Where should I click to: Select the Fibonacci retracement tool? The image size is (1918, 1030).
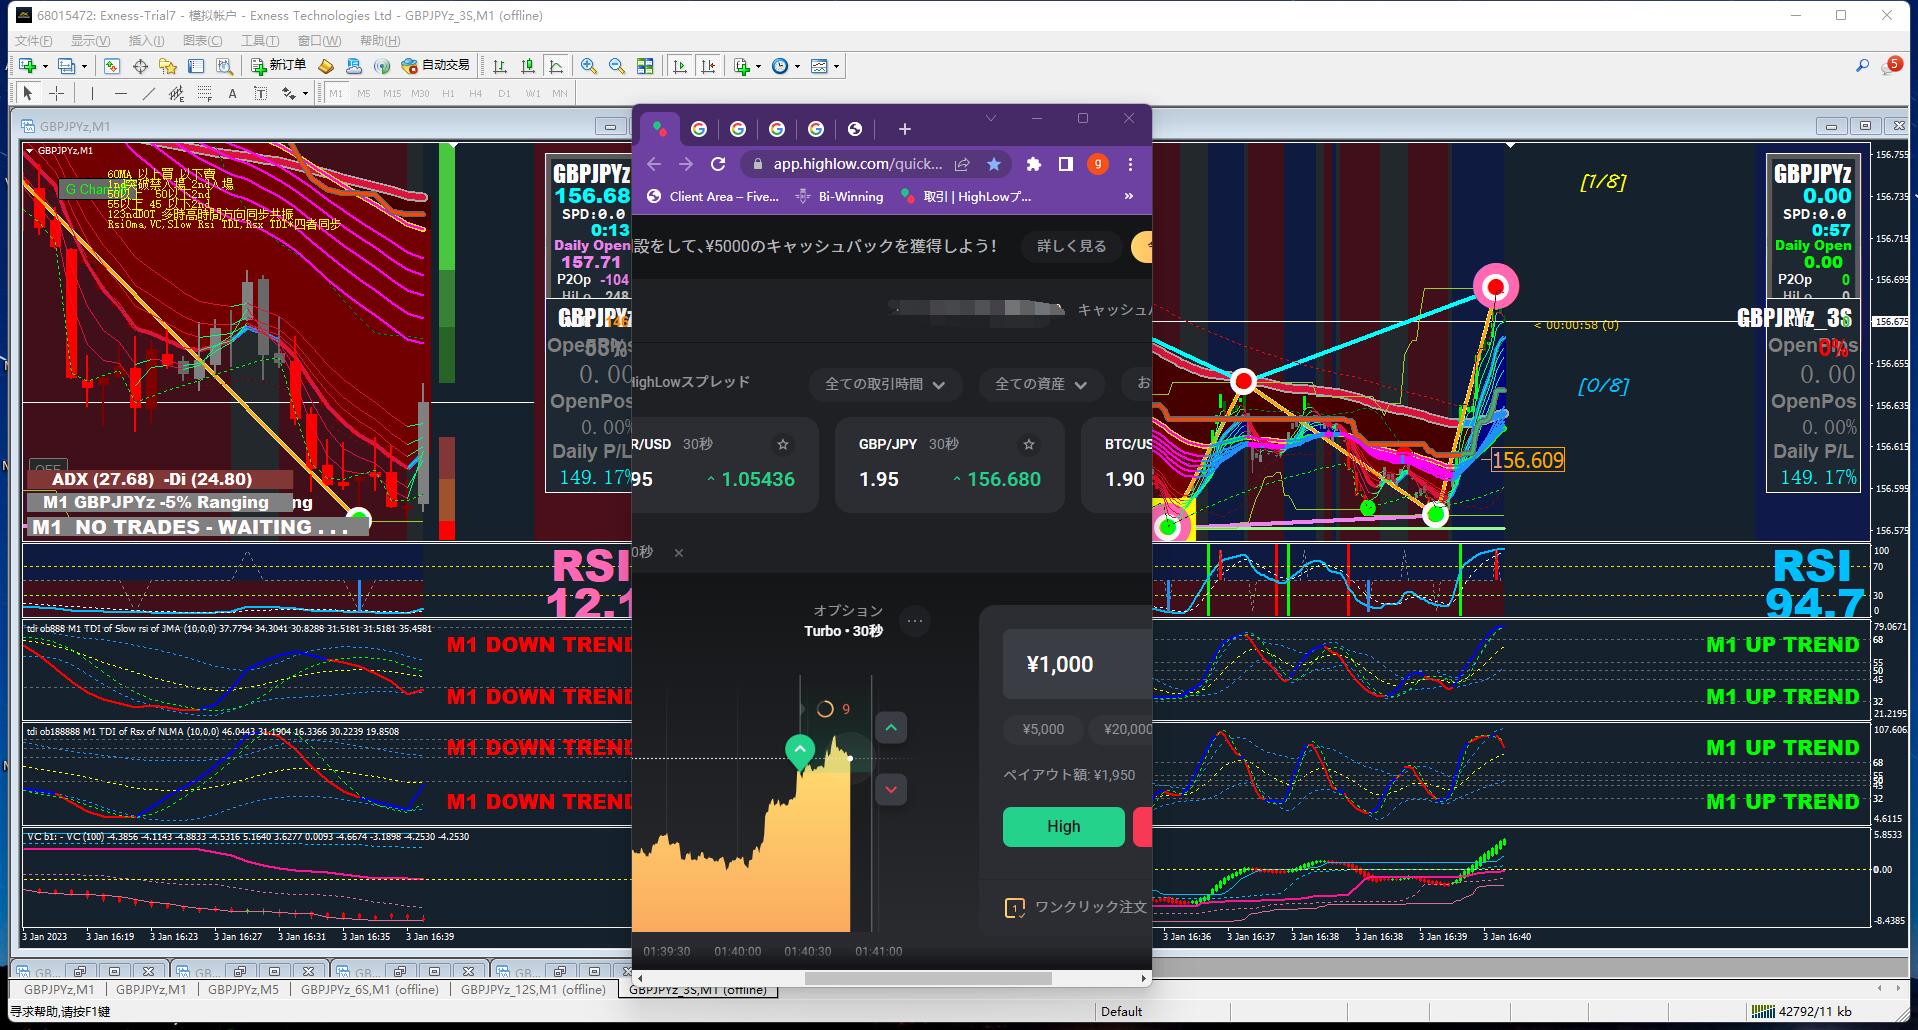tap(204, 93)
